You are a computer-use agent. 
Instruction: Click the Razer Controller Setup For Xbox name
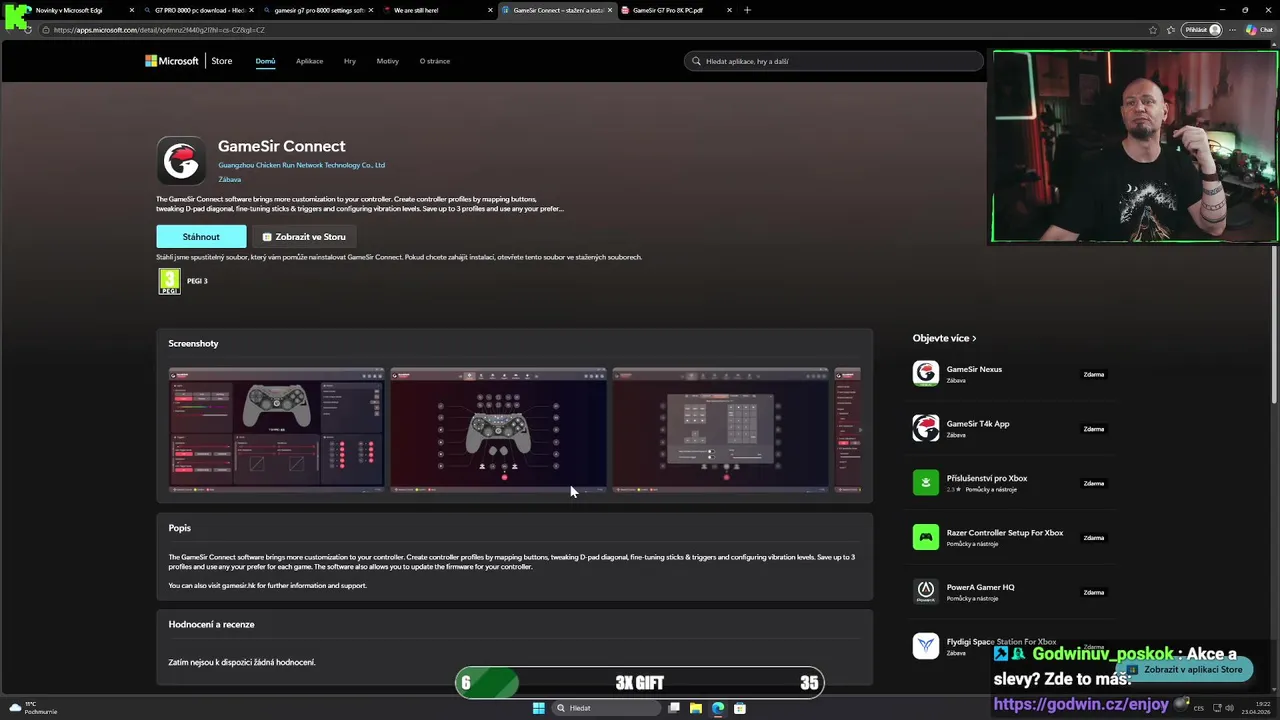(x=1005, y=533)
